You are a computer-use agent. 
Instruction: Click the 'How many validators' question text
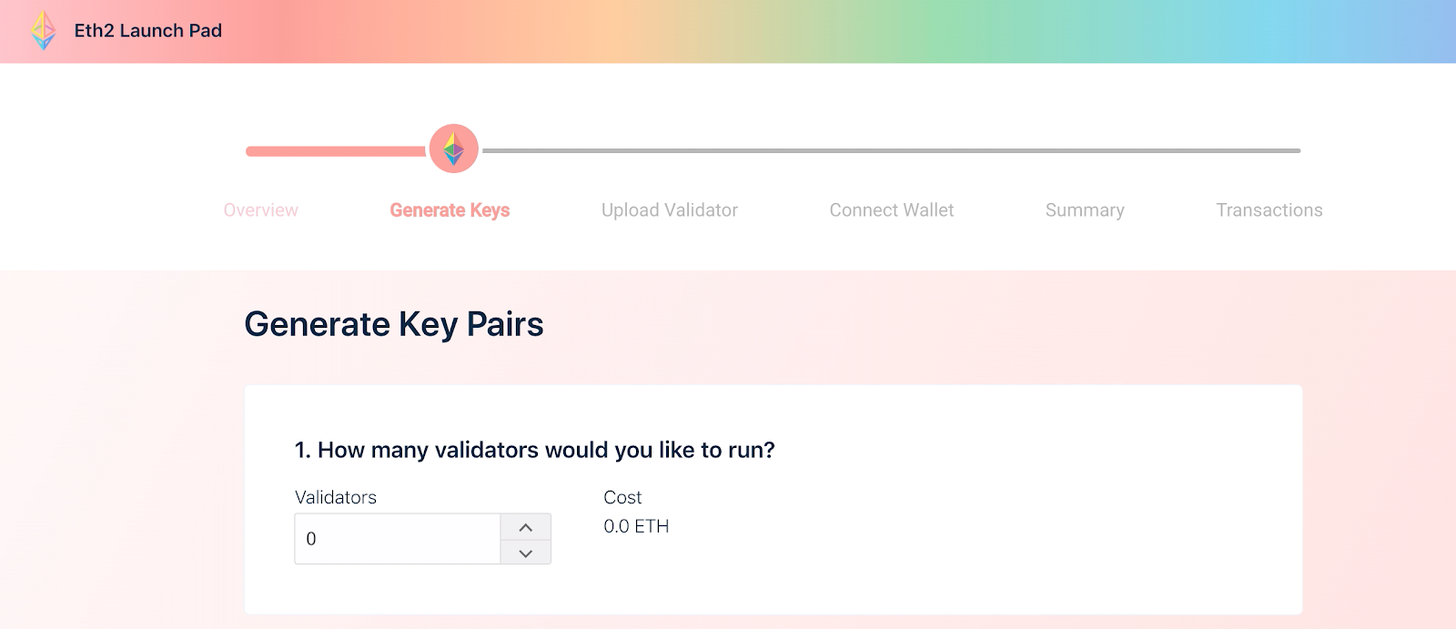tap(535, 450)
